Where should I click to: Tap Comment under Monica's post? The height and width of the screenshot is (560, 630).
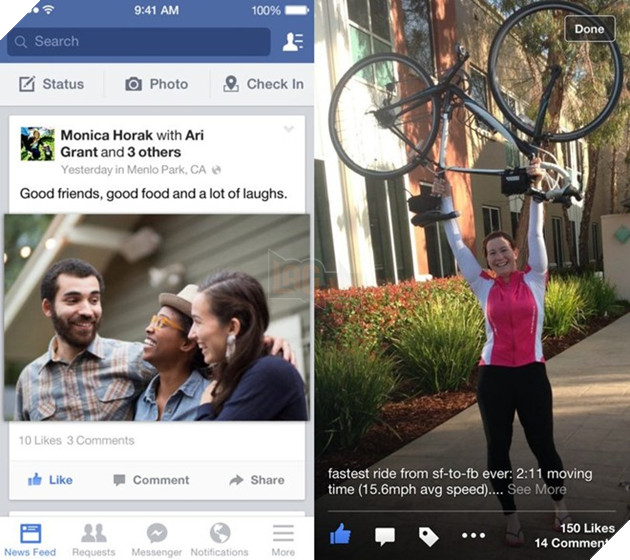point(151,480)
